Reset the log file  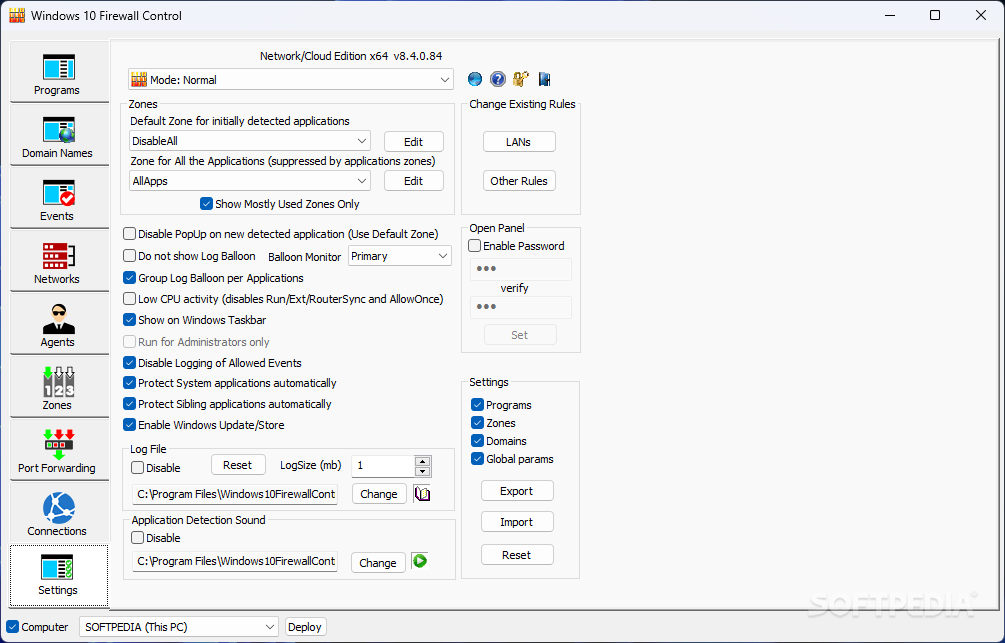(x=238, y=465)
